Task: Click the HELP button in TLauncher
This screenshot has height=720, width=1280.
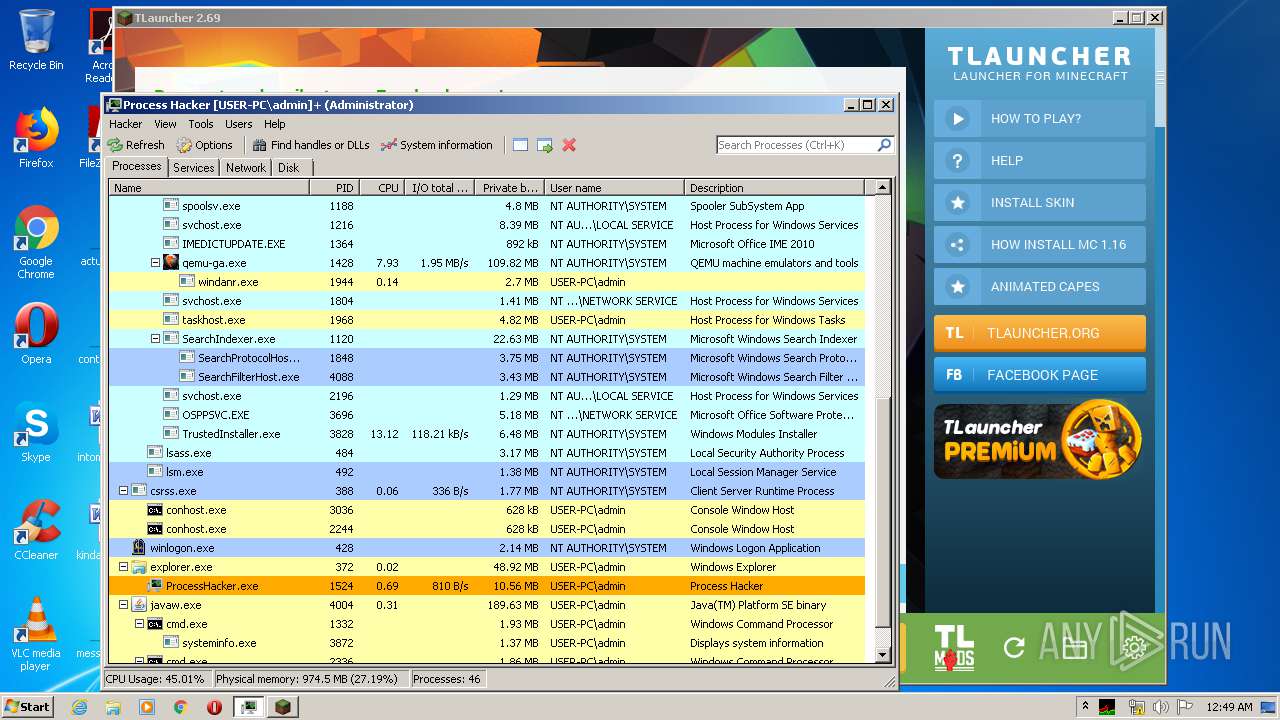Action: tap(1040, 160)
